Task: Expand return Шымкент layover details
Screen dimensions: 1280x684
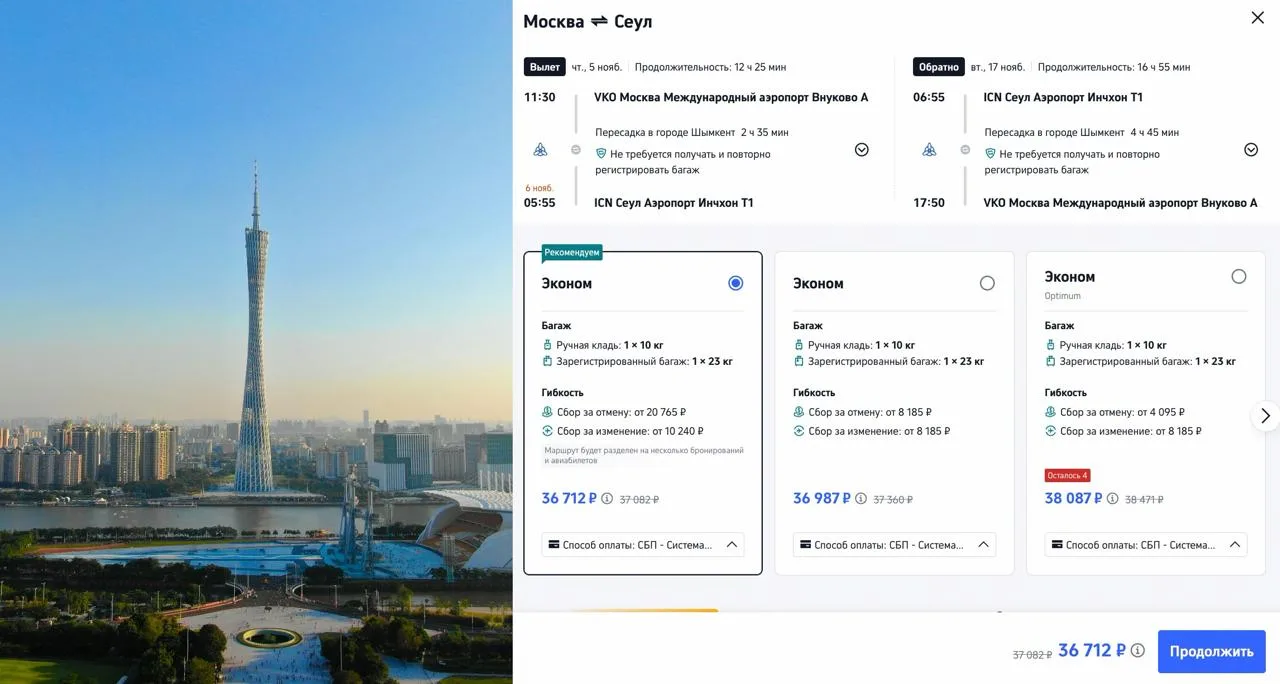Action: click(x=1251, y=150)
